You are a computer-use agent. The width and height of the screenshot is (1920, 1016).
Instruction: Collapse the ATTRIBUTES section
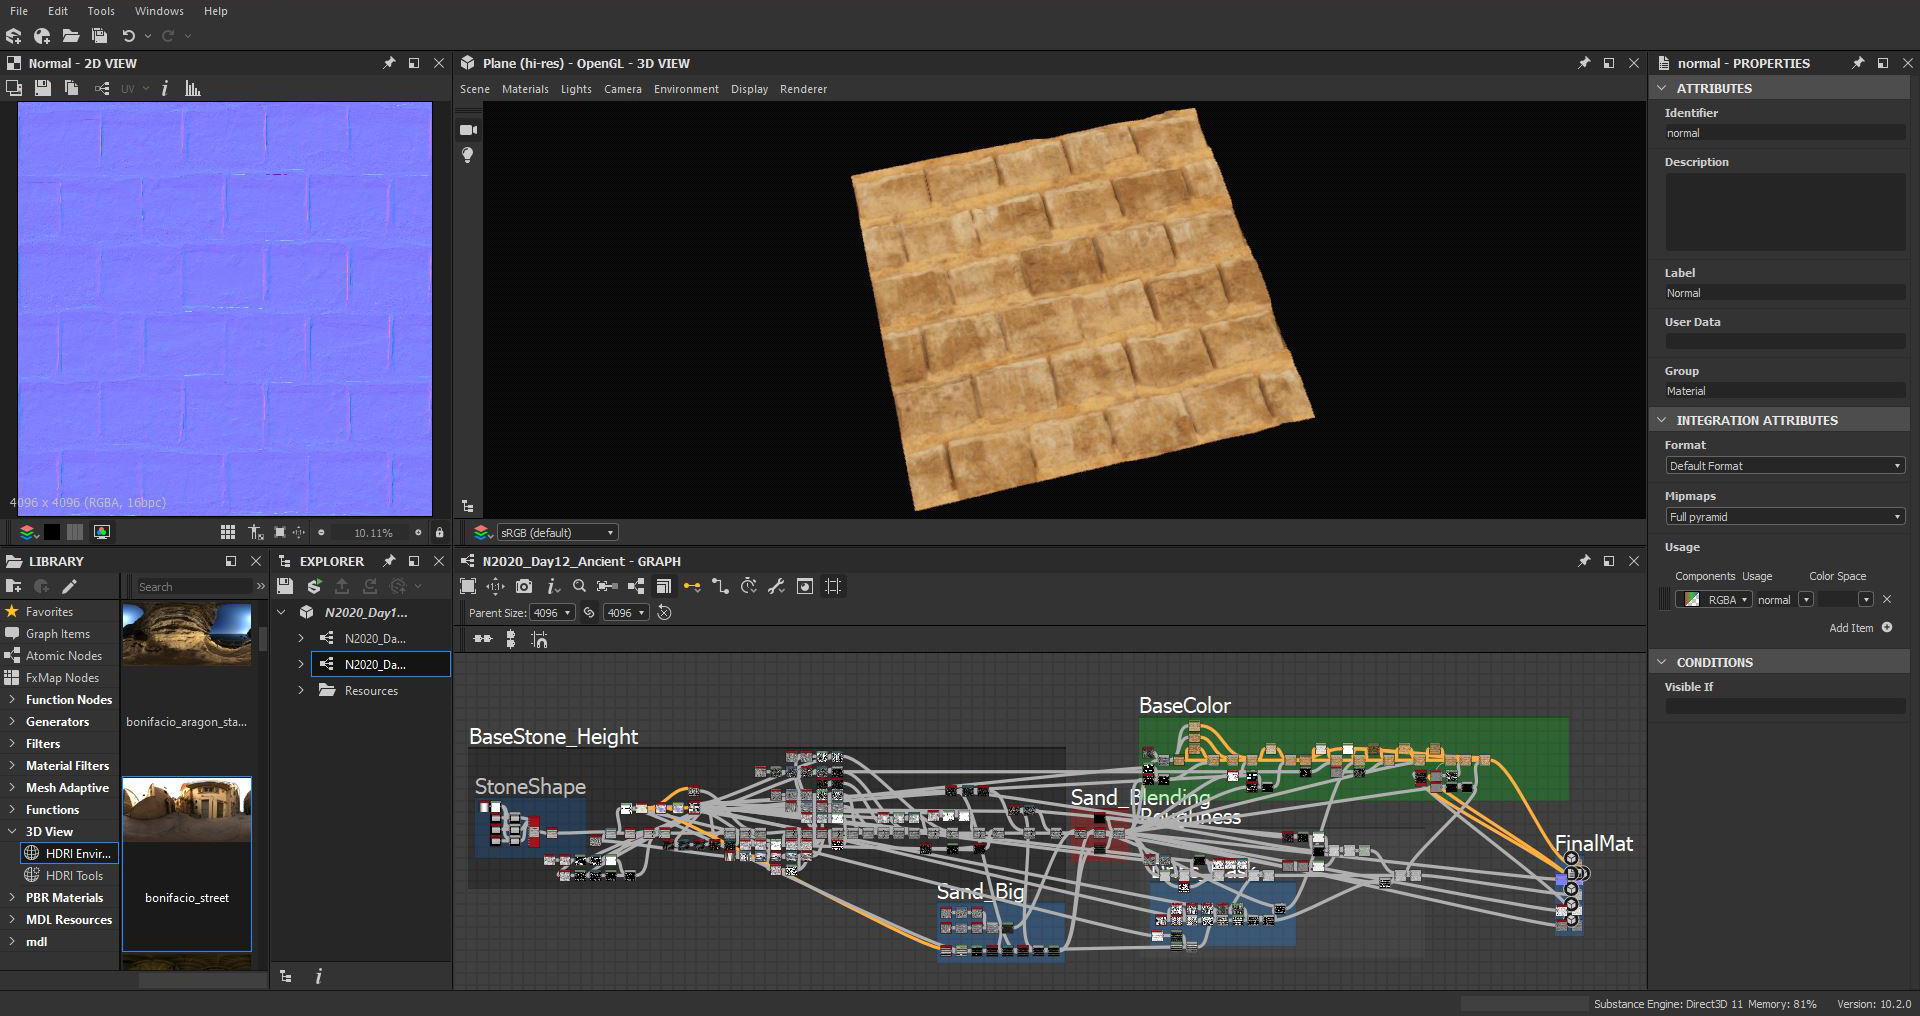click(1662, 88)
